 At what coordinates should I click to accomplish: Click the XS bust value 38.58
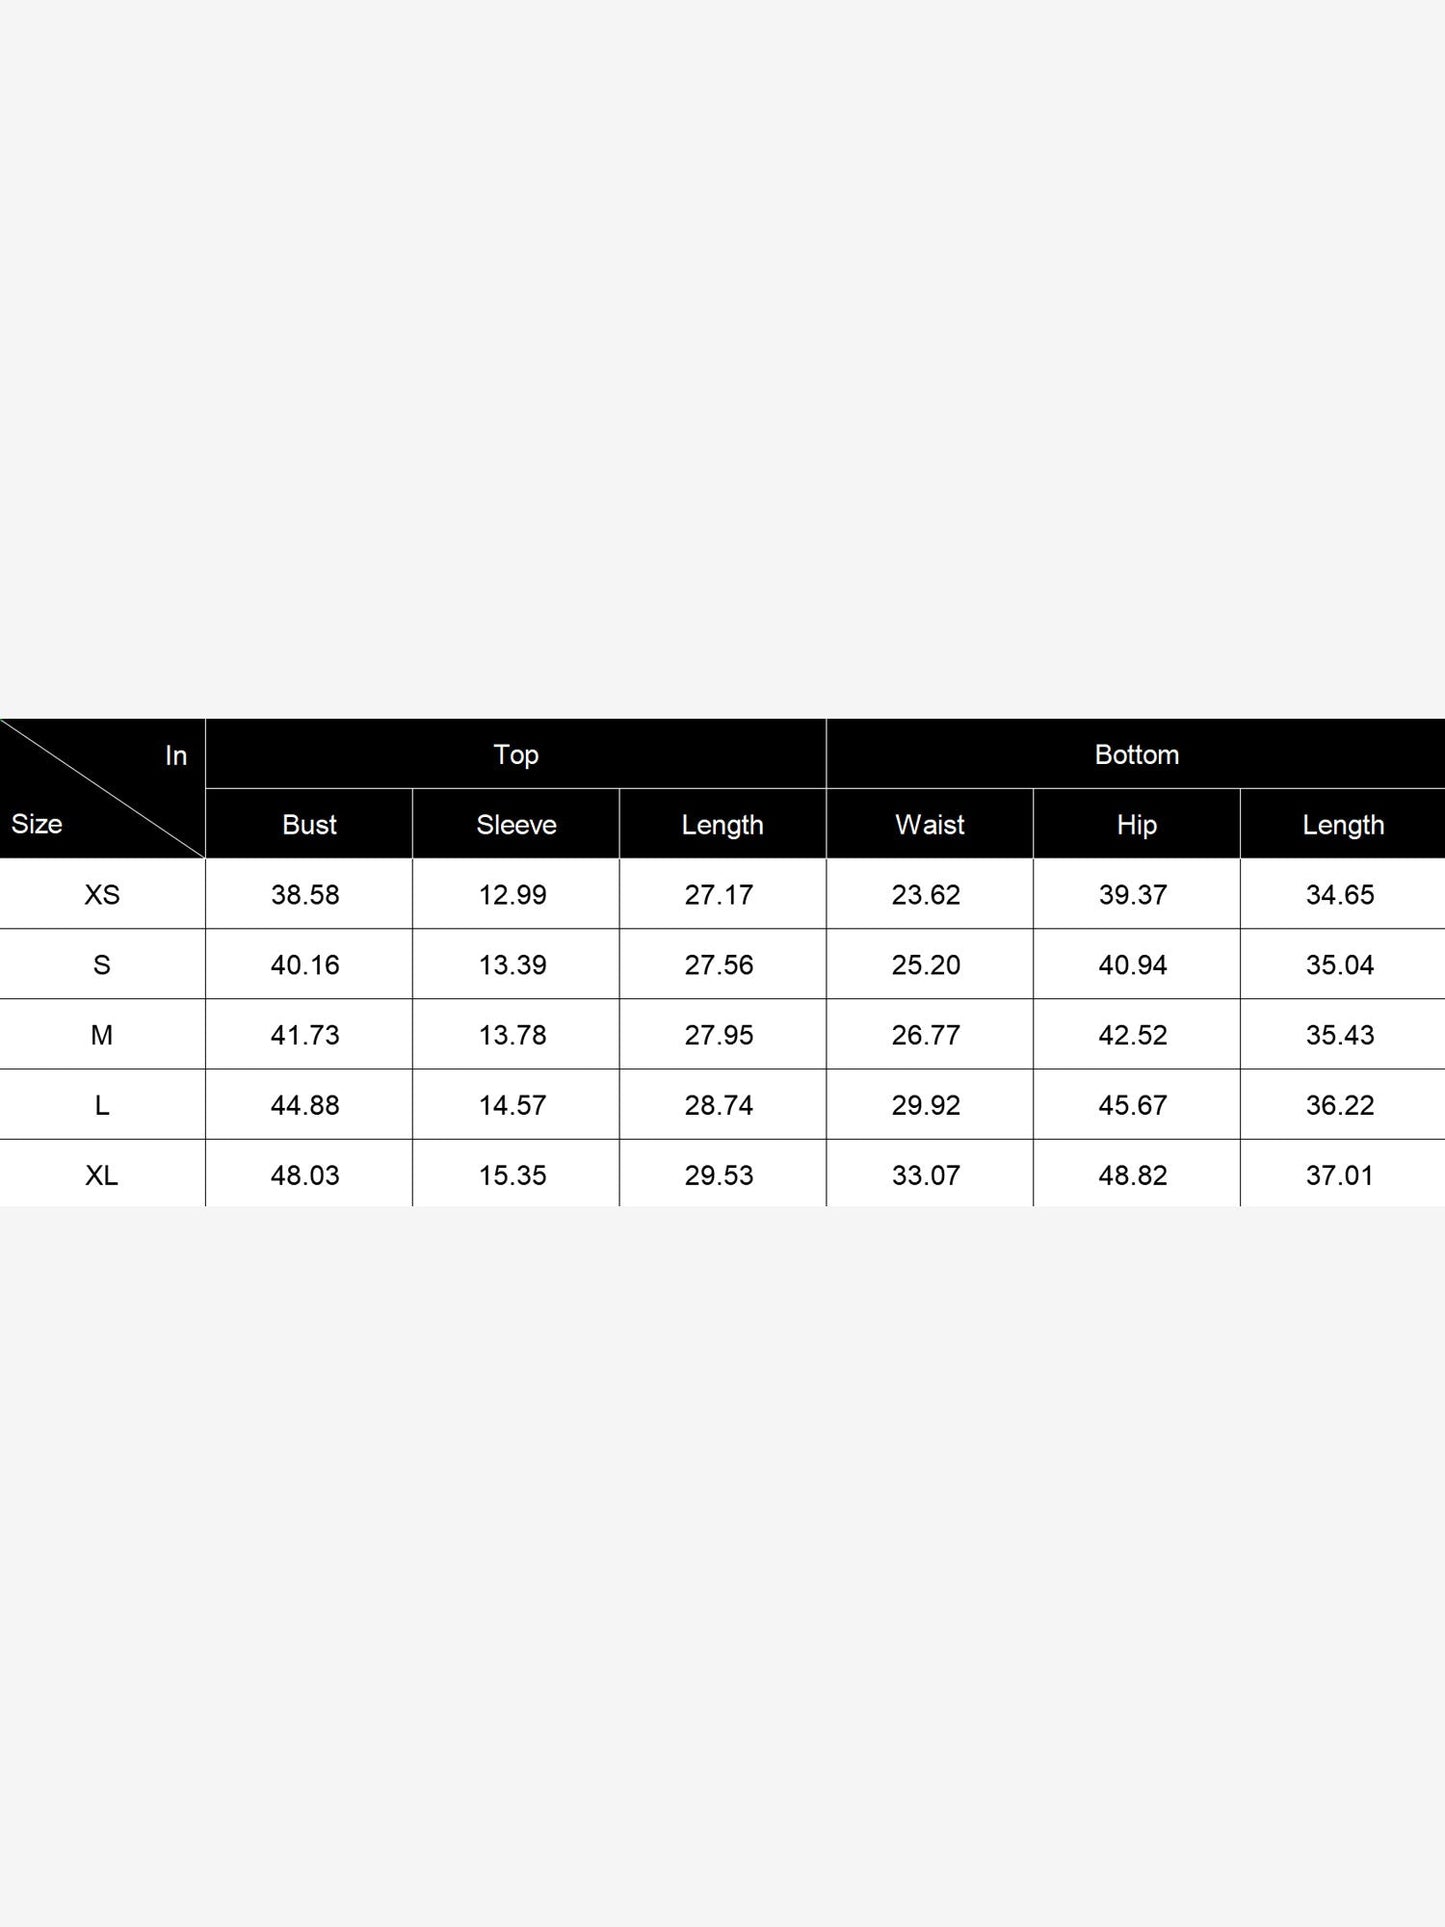305,894
